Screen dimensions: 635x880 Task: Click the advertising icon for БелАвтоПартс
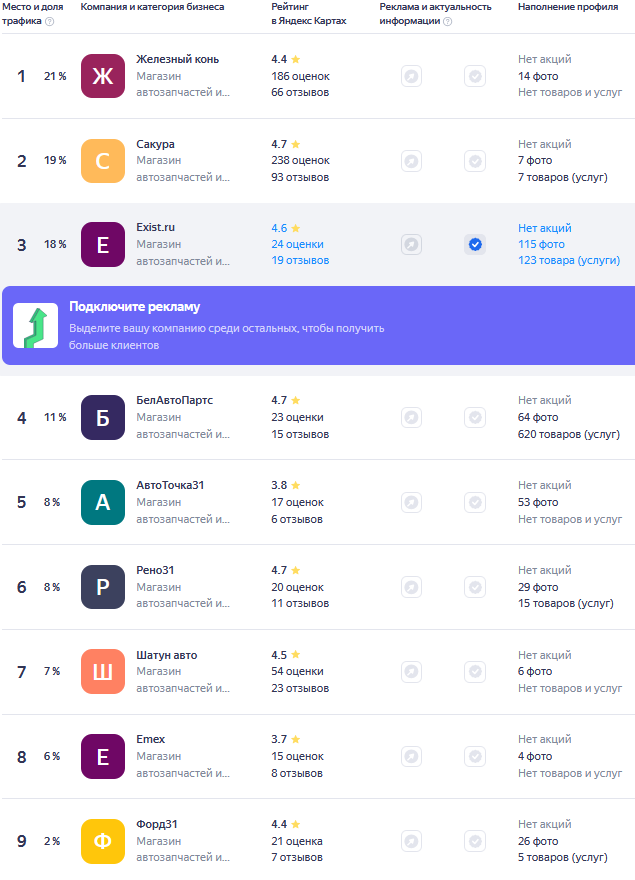point(411,418)
